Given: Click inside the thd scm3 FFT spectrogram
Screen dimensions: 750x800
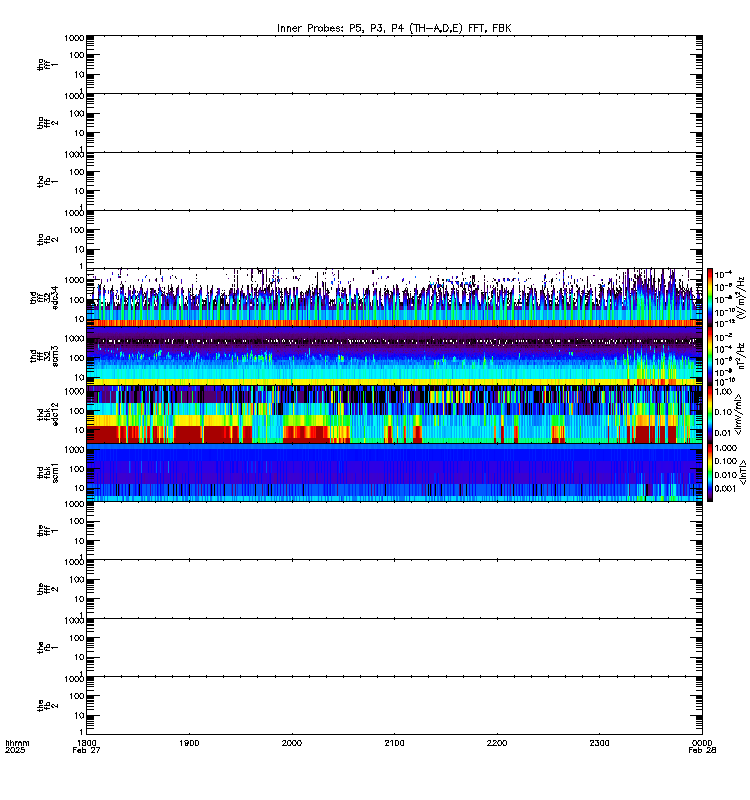Looking at the screenshot, I should click(x=394, y=356).
